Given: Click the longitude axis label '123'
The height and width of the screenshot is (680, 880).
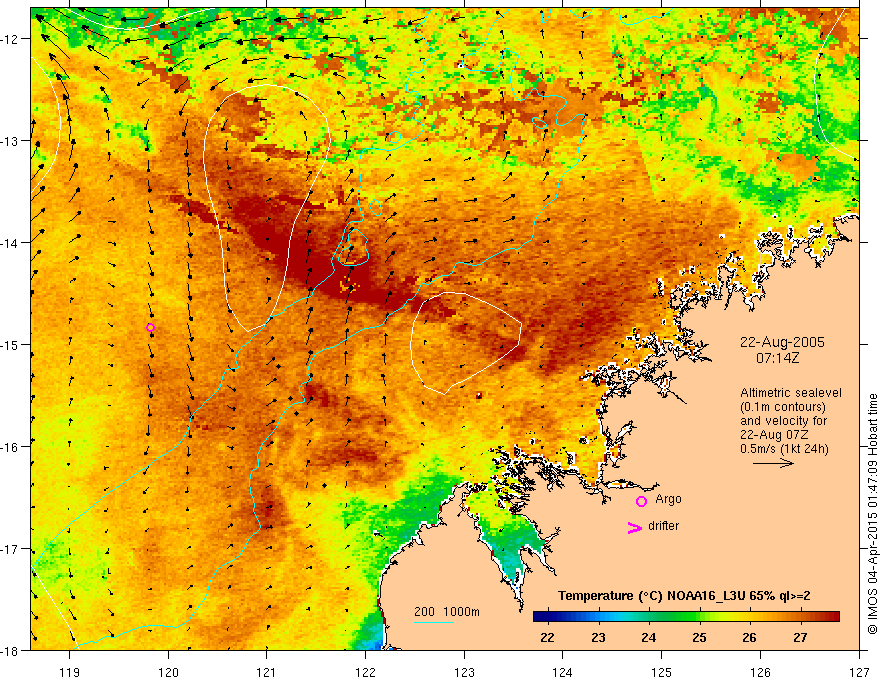Looking at the screenshot, I should point(464,672).
